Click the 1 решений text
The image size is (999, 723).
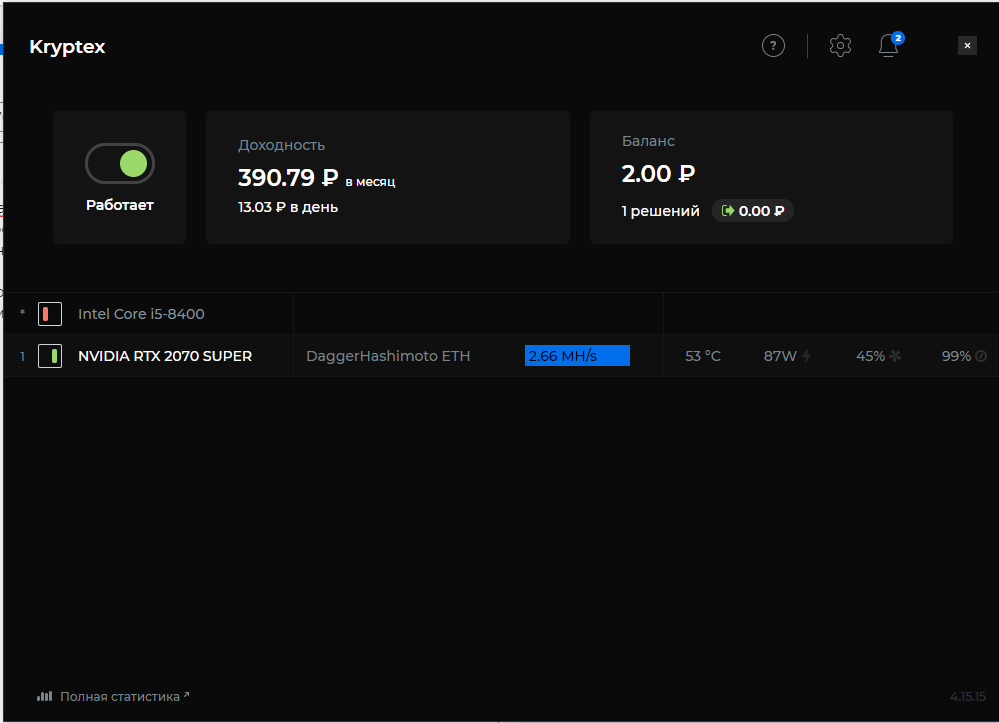click(x=660, y=211)
